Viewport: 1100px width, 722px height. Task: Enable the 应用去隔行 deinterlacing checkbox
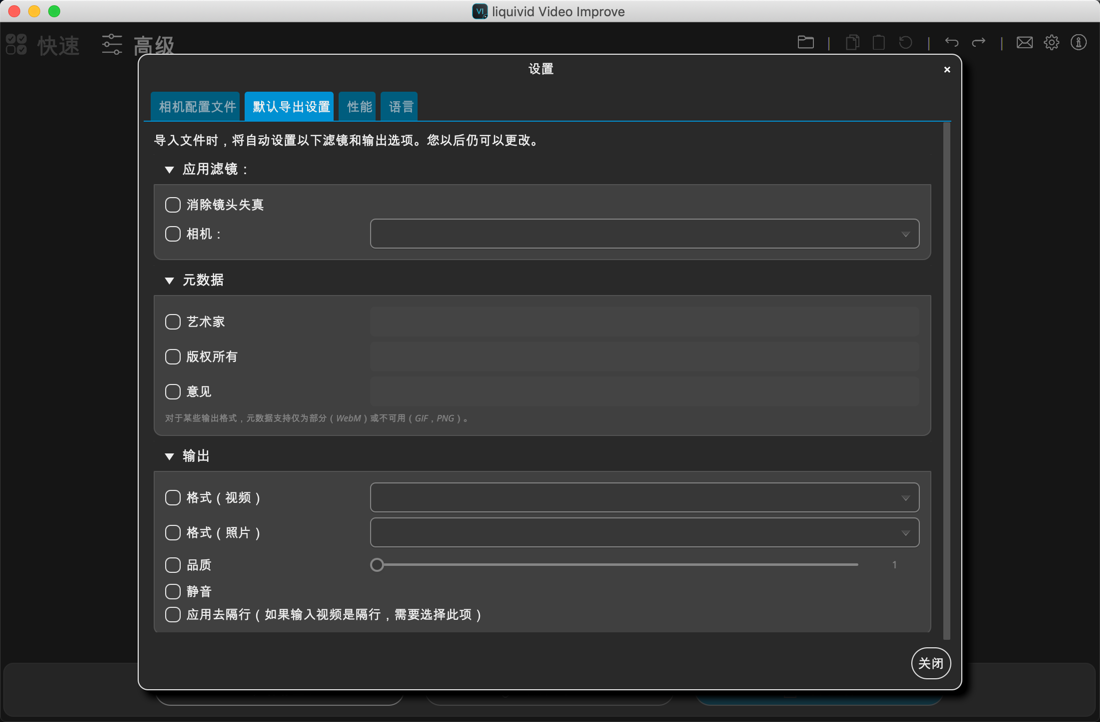pyautogui.click(x=172, y=615)
